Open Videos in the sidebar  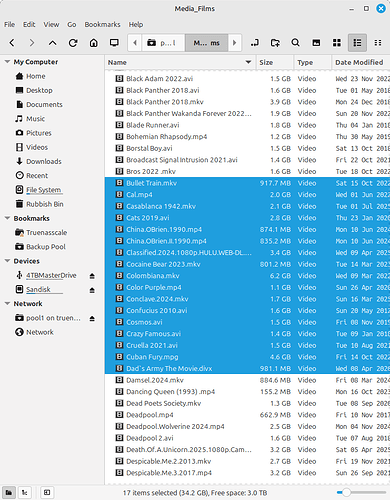point(37,147)
